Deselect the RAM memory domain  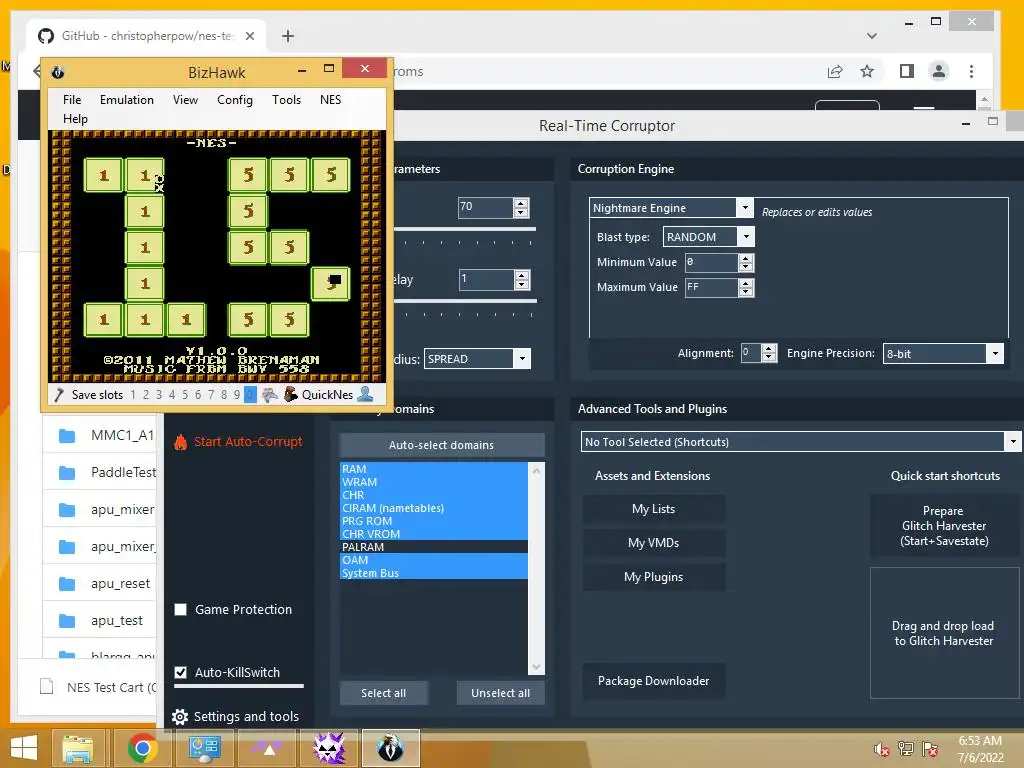(x=434, y=469)
